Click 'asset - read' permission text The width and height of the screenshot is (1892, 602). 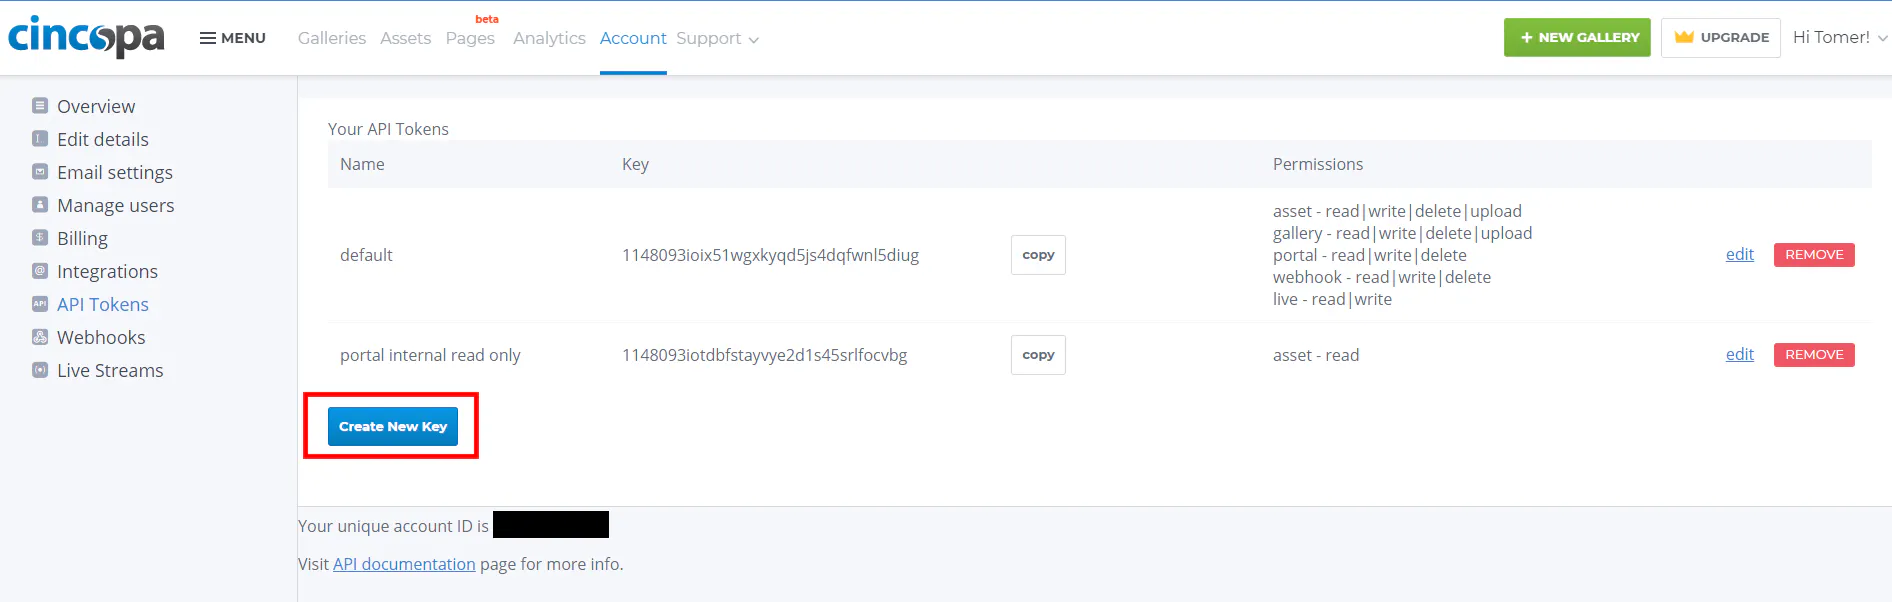(1316, 355)
